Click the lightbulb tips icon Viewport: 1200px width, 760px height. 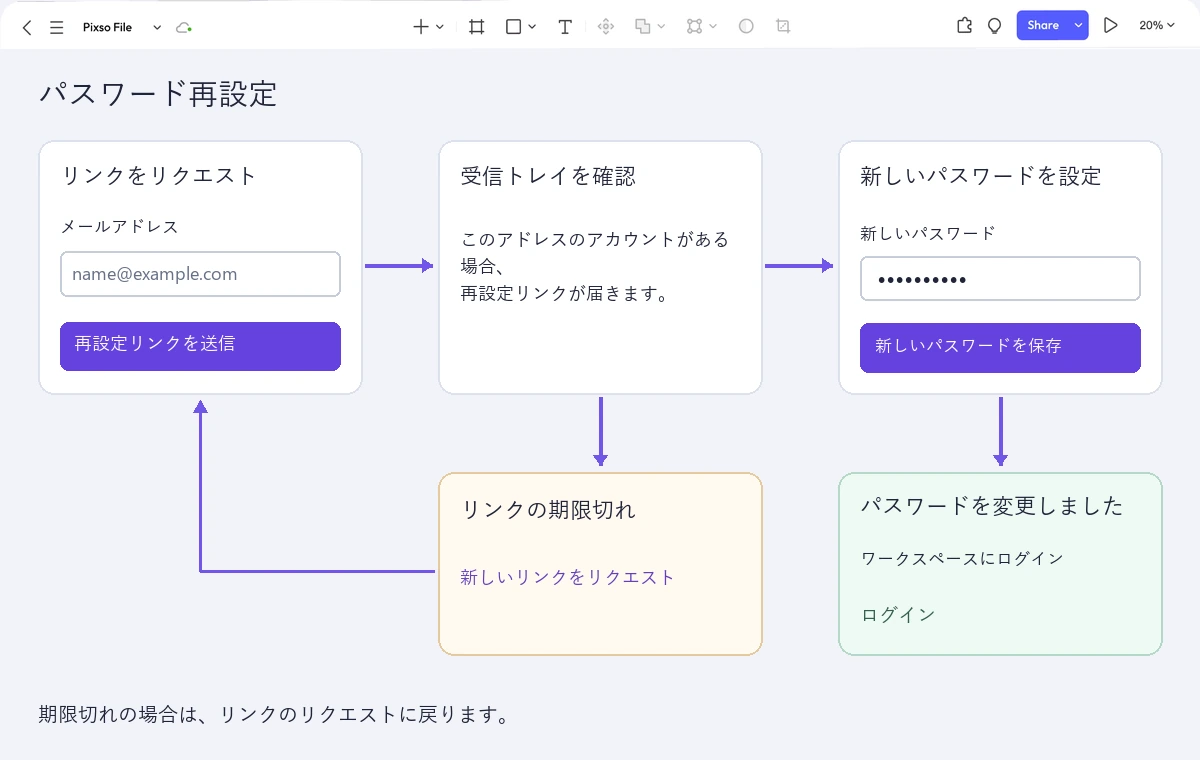[994, 26]
